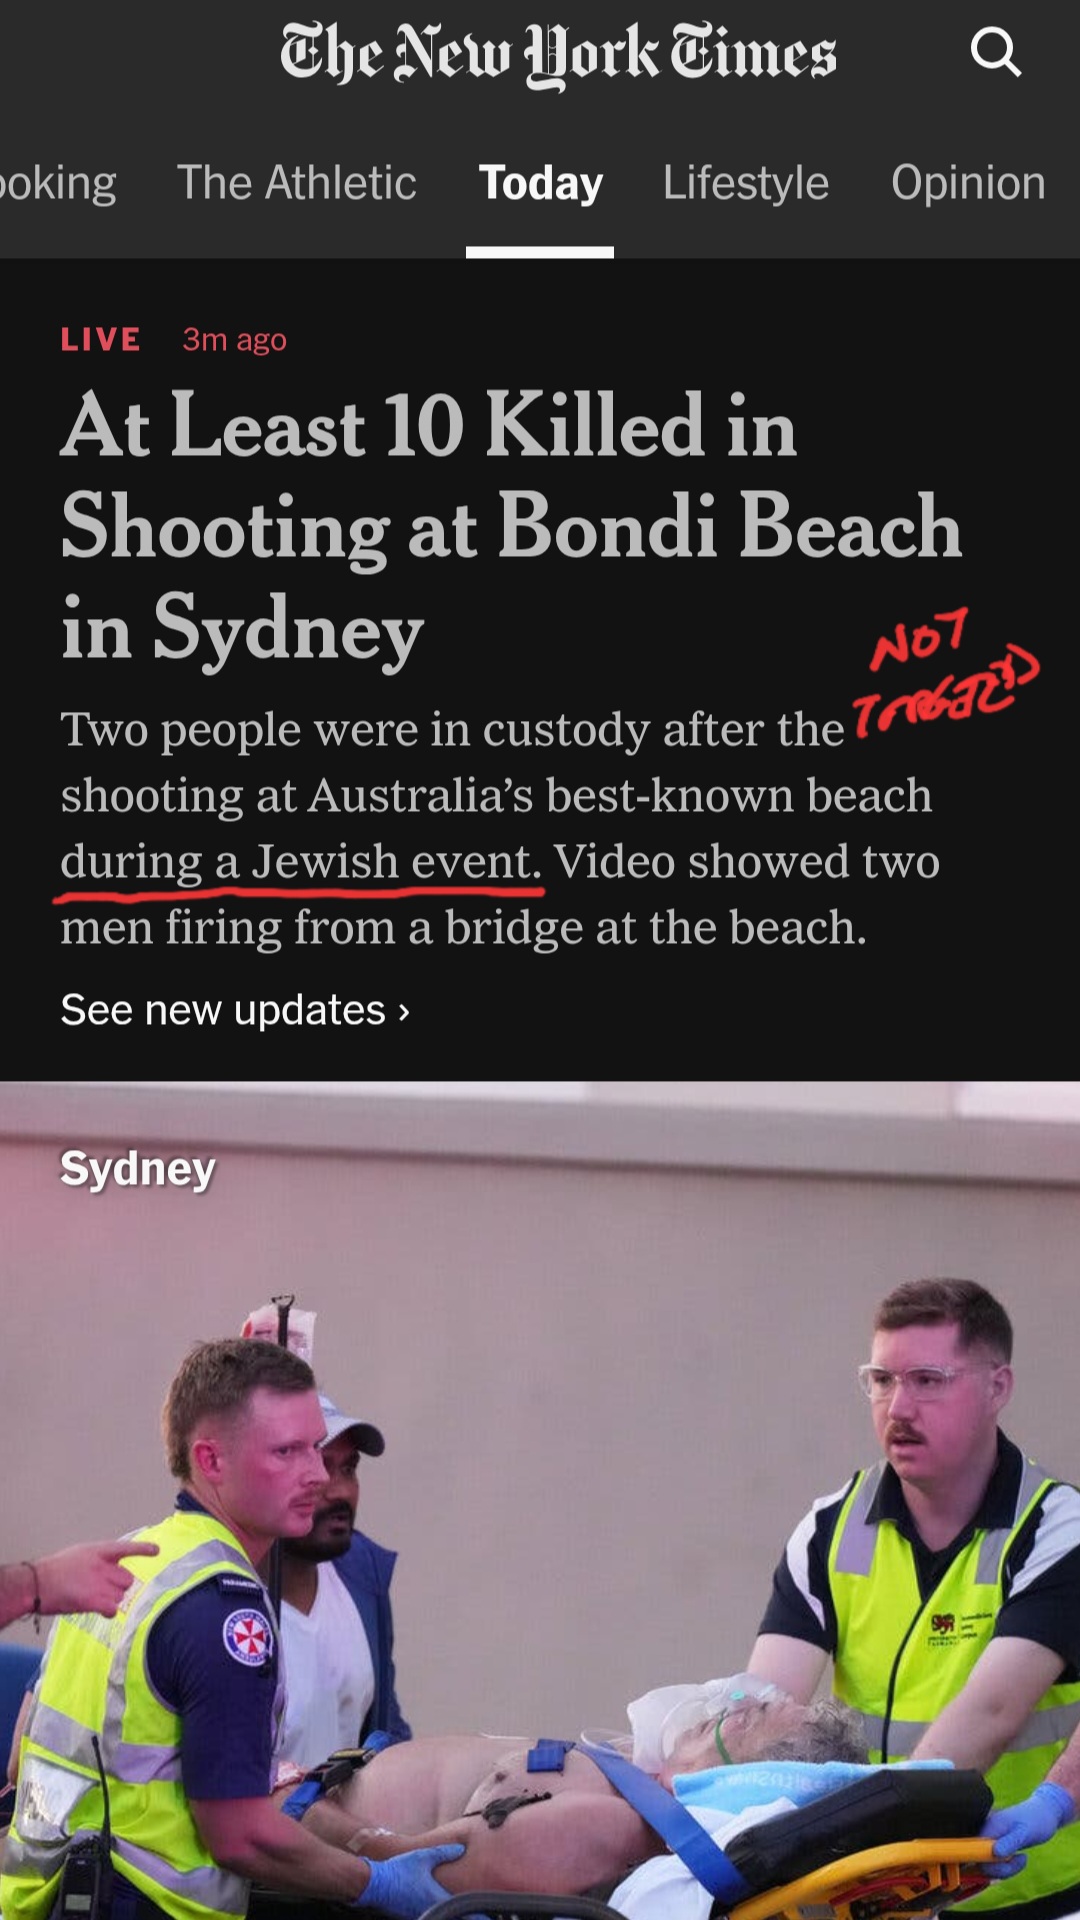Select the Opinion tab
The height and width of the screenshot is (1920, 1080).
[968, 183]
